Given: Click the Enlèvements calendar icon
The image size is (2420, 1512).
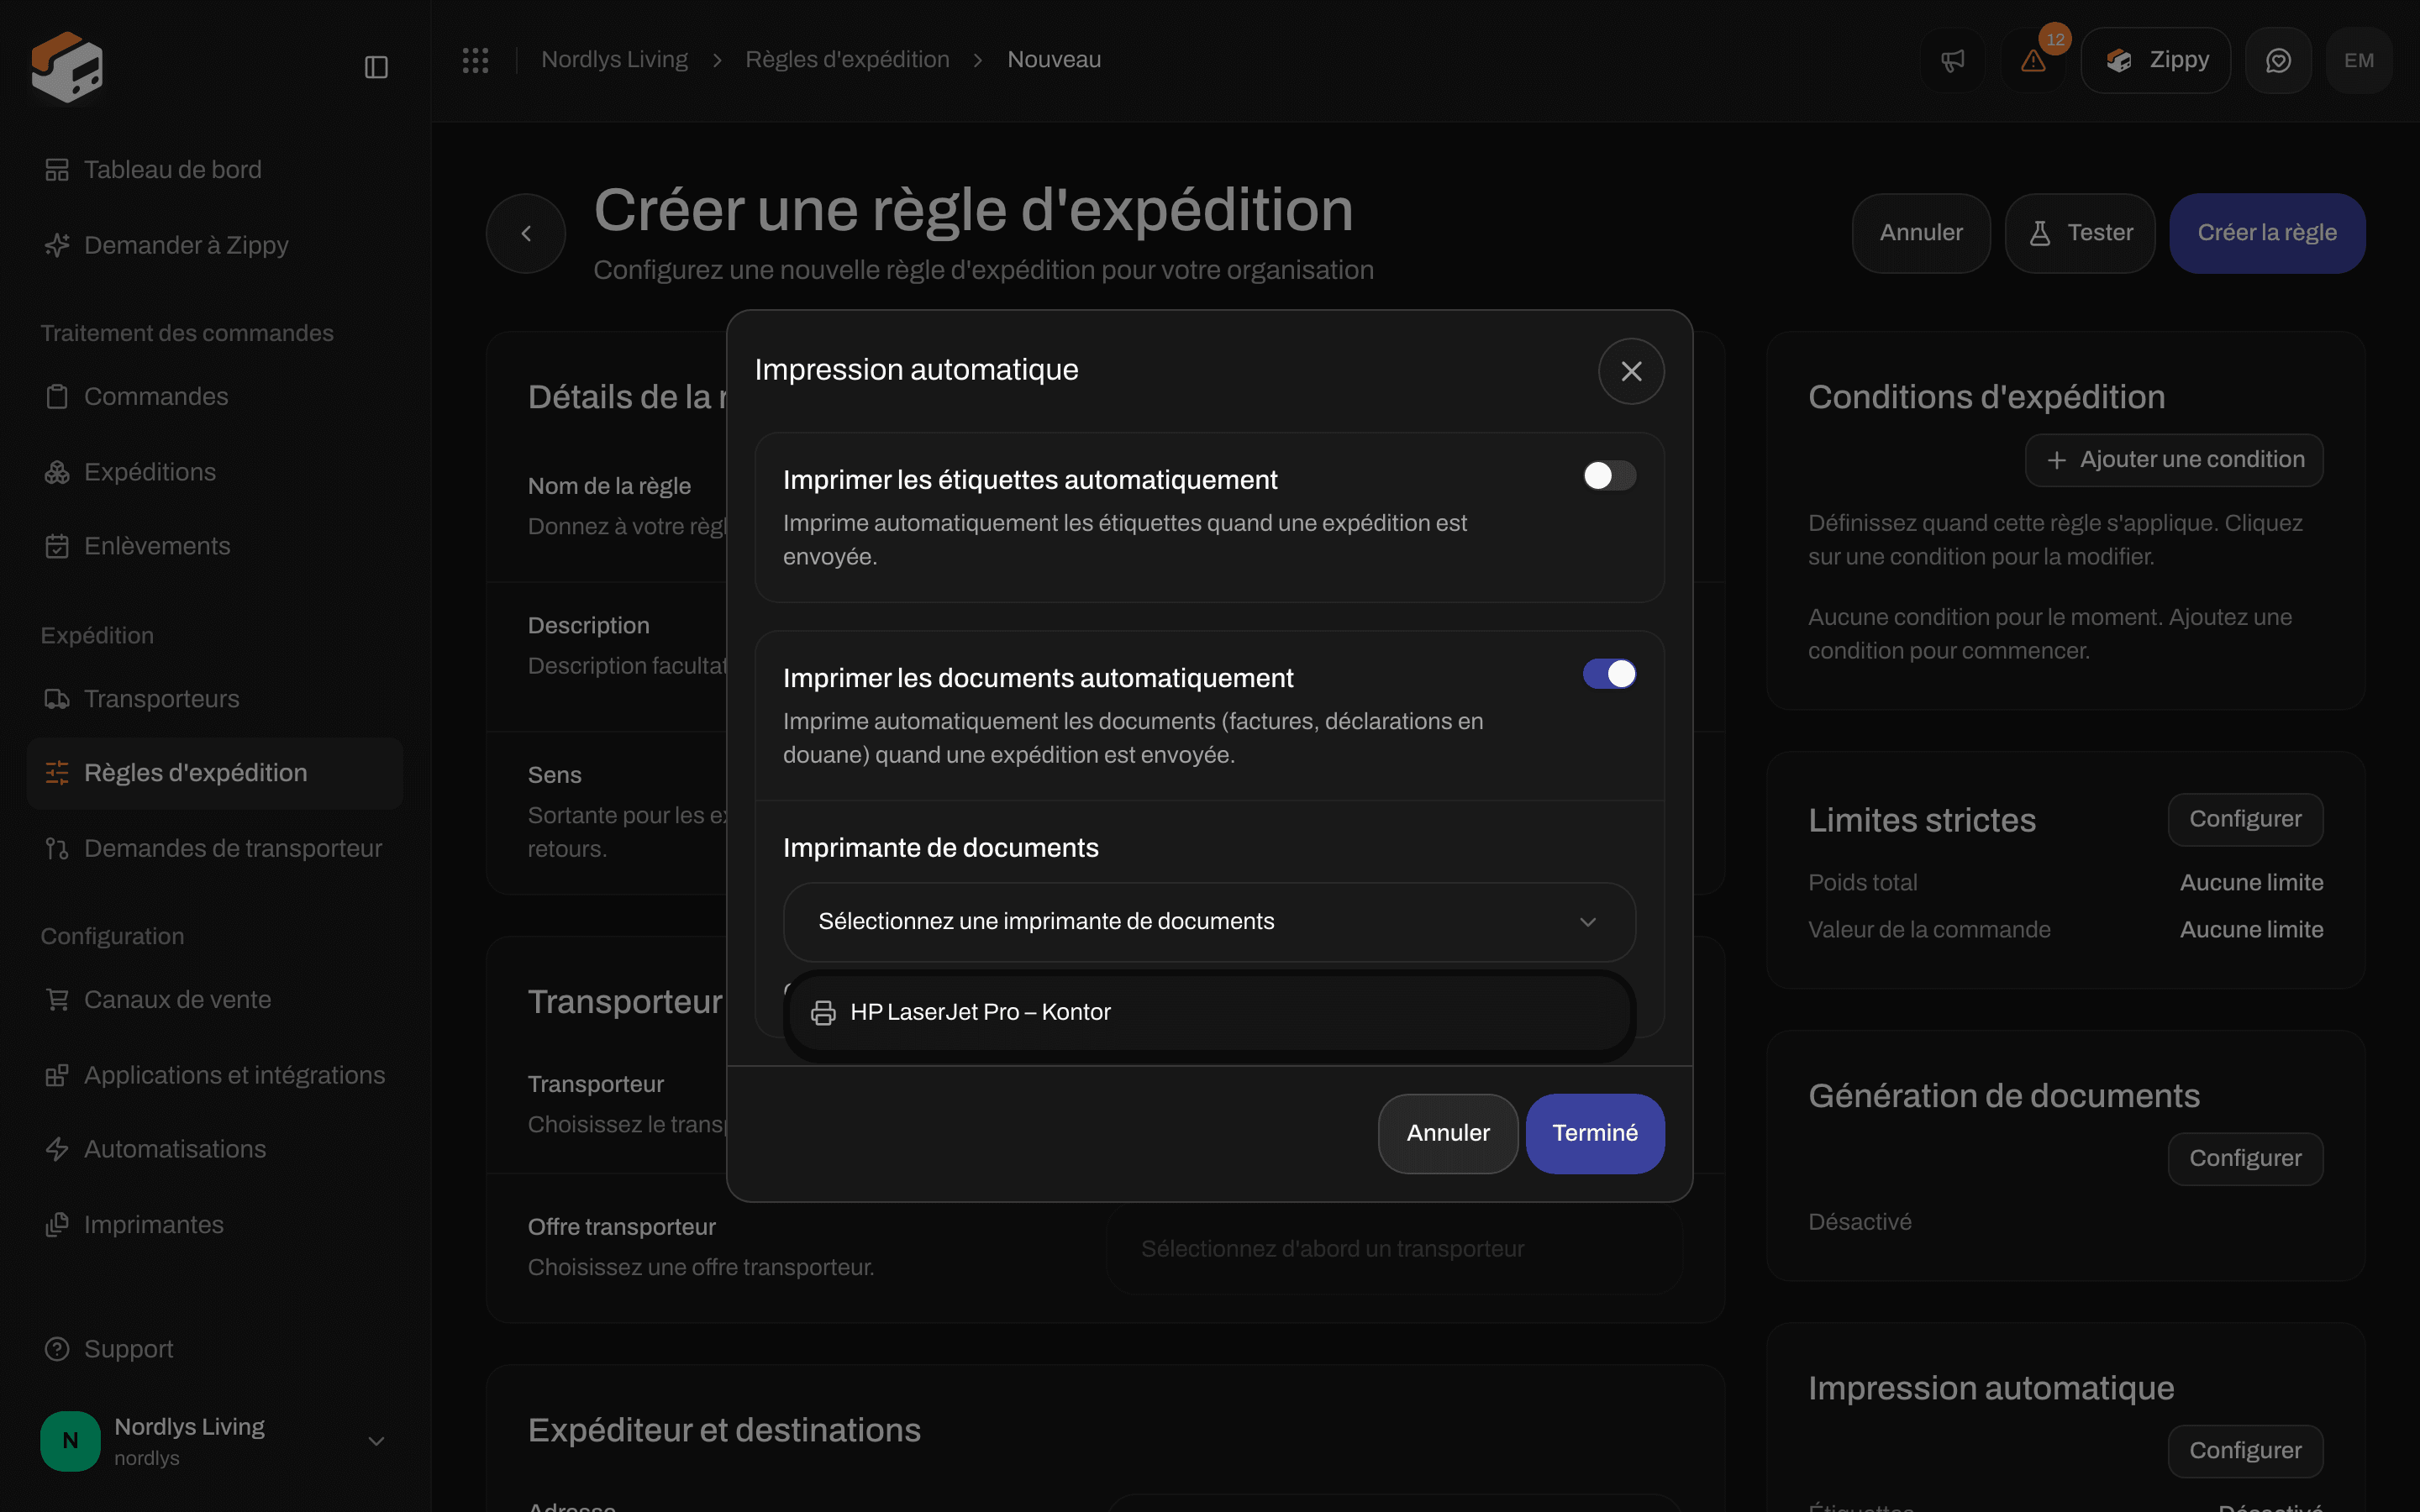Looking at the screenshot, I should tap(57, 546).
